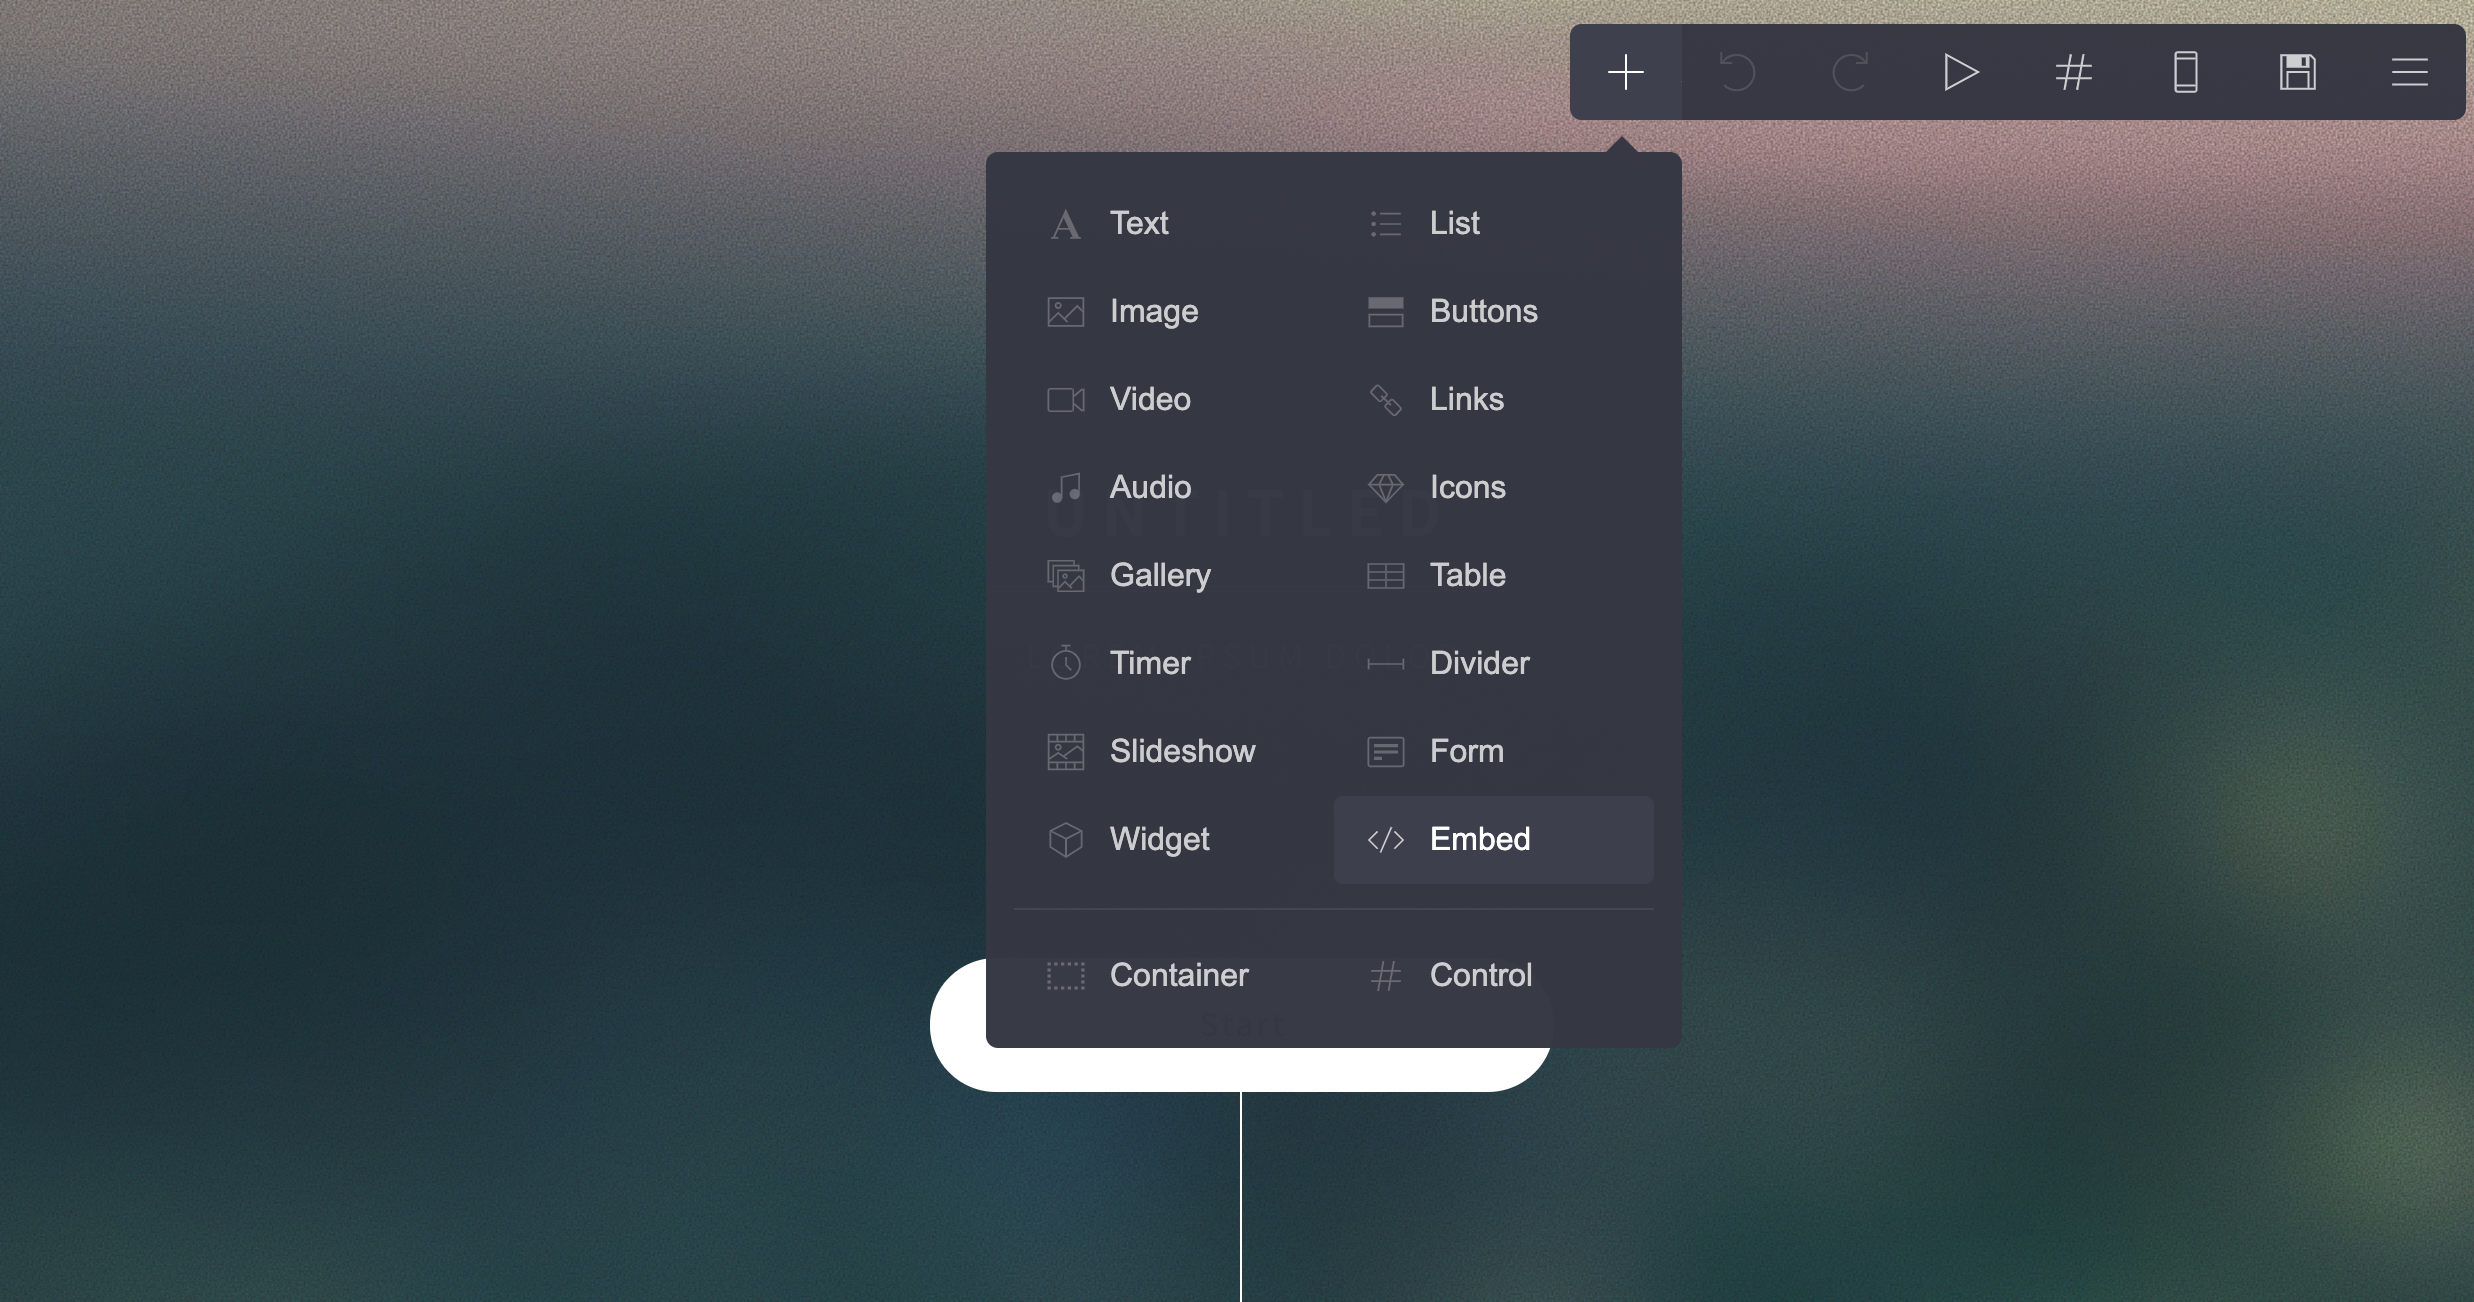Insert a Widget element
The image size is (2474, 1302).
coord(1174,839)
